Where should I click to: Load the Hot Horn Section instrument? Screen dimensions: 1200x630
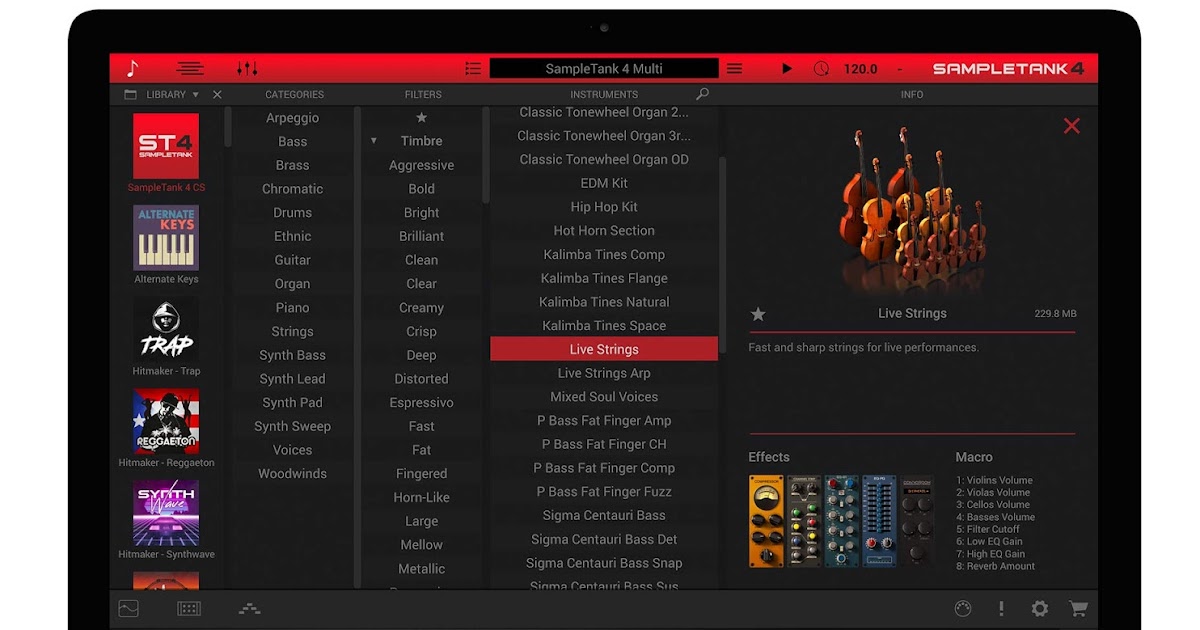(604, 231)
